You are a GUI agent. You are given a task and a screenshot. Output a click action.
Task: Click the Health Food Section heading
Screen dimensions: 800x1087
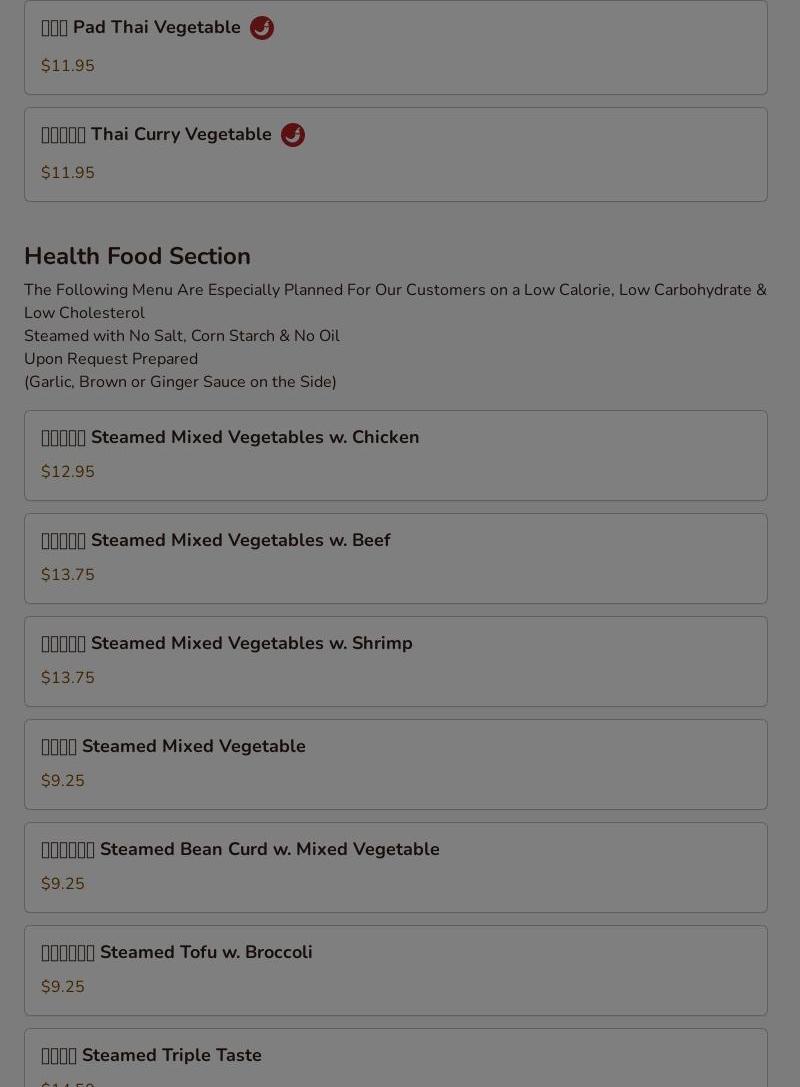[137, 256]
